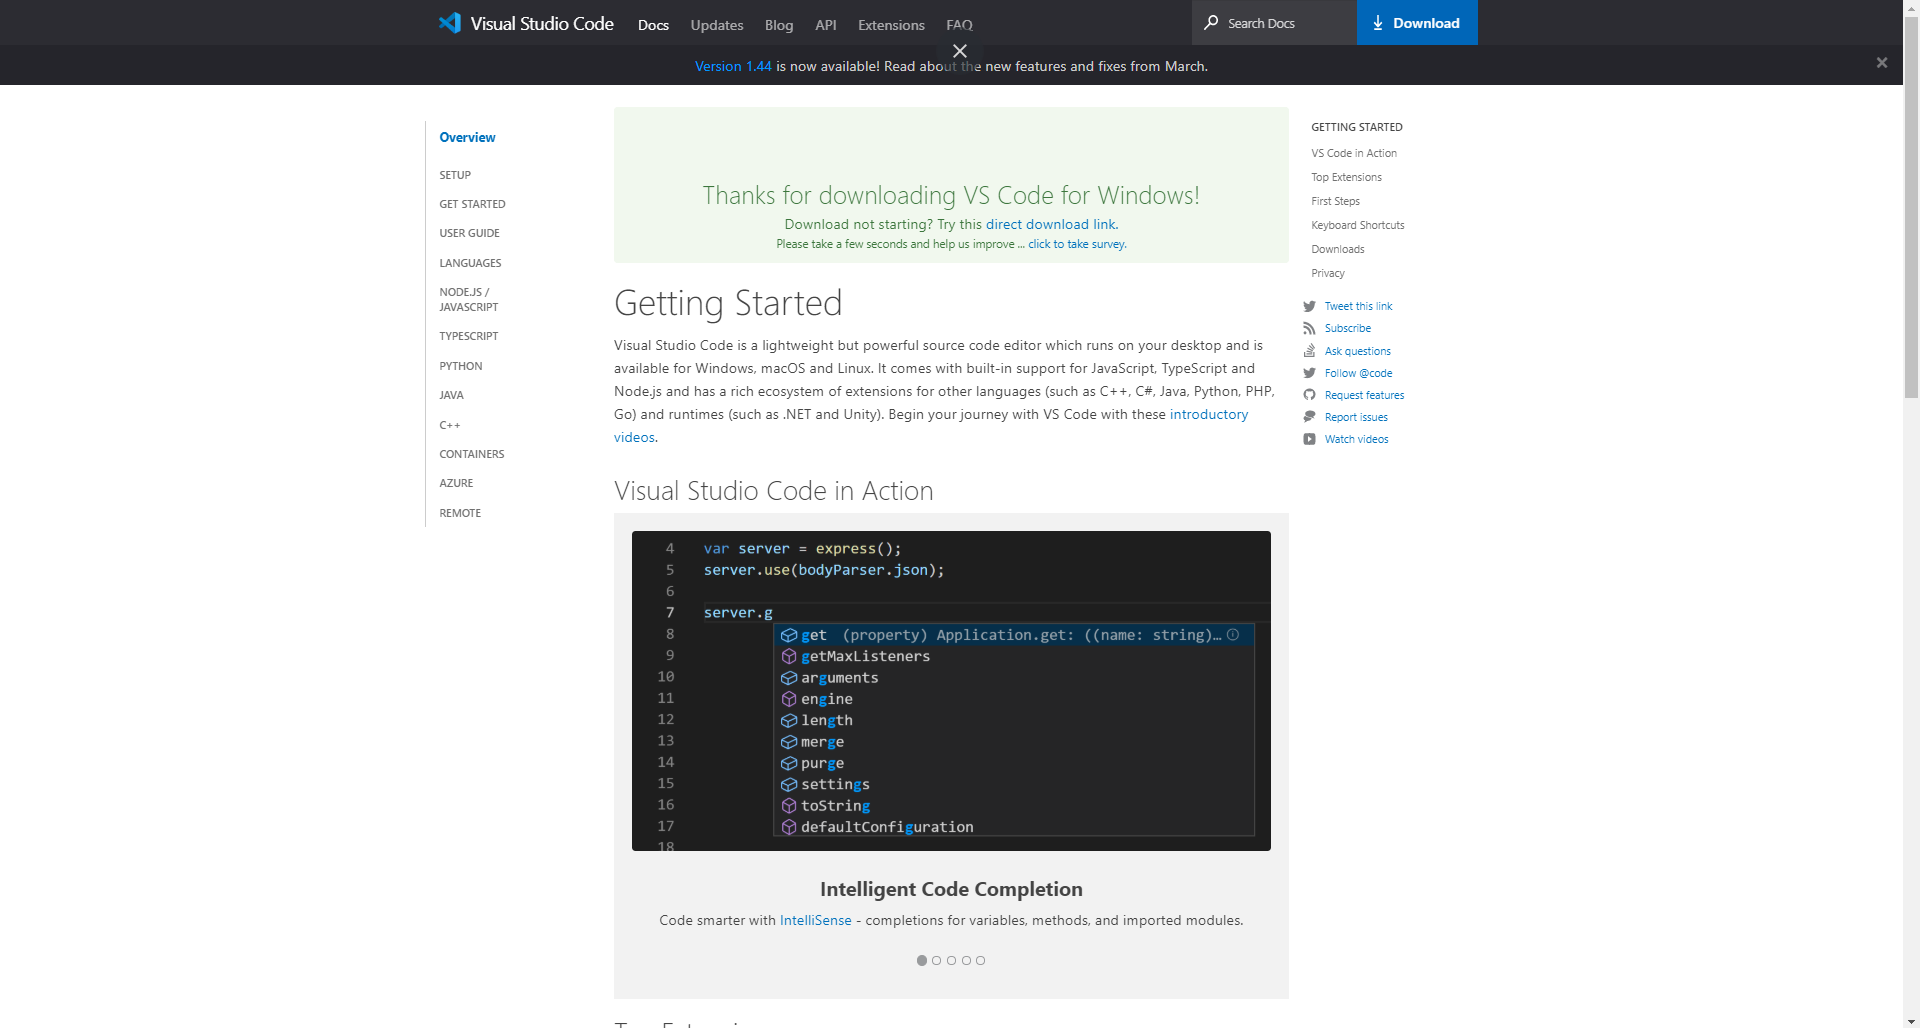Expand NODE.JS / JAVASCRIPT sidebar section

click(x=468, y=300)
